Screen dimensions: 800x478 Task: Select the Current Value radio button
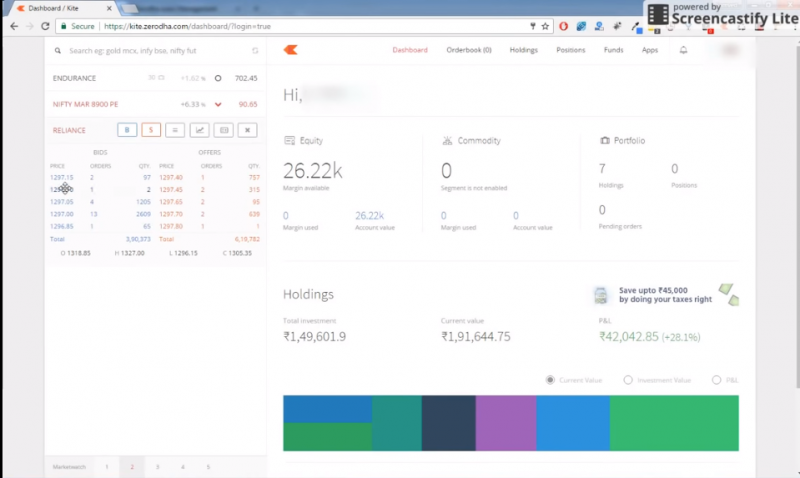550,380
